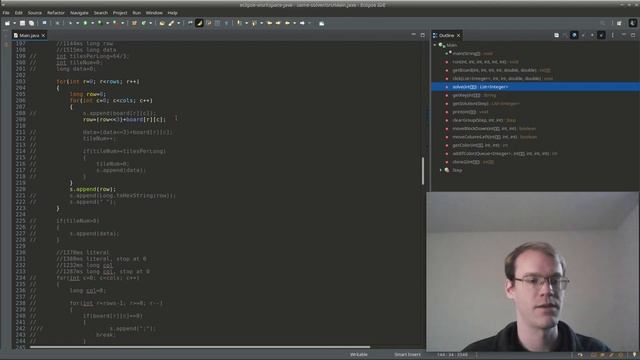Click the Open Type icon
Viewport: 640px width, 360px height.
[162, 23]
